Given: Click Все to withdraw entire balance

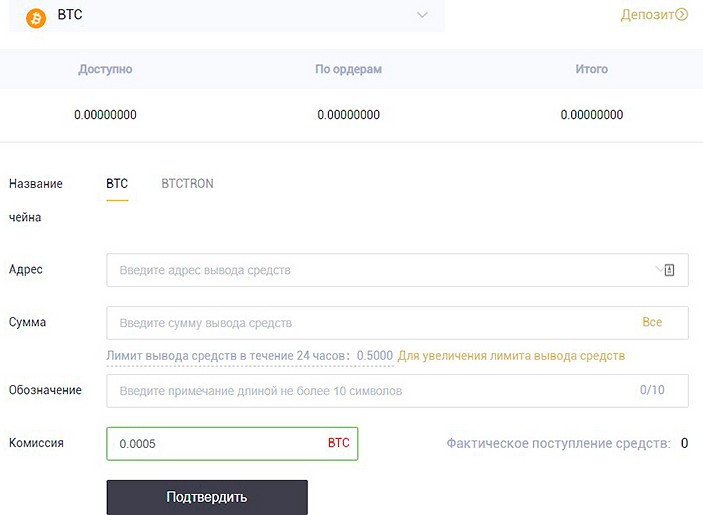Looking at the screenshot, I should pos(652,322).
